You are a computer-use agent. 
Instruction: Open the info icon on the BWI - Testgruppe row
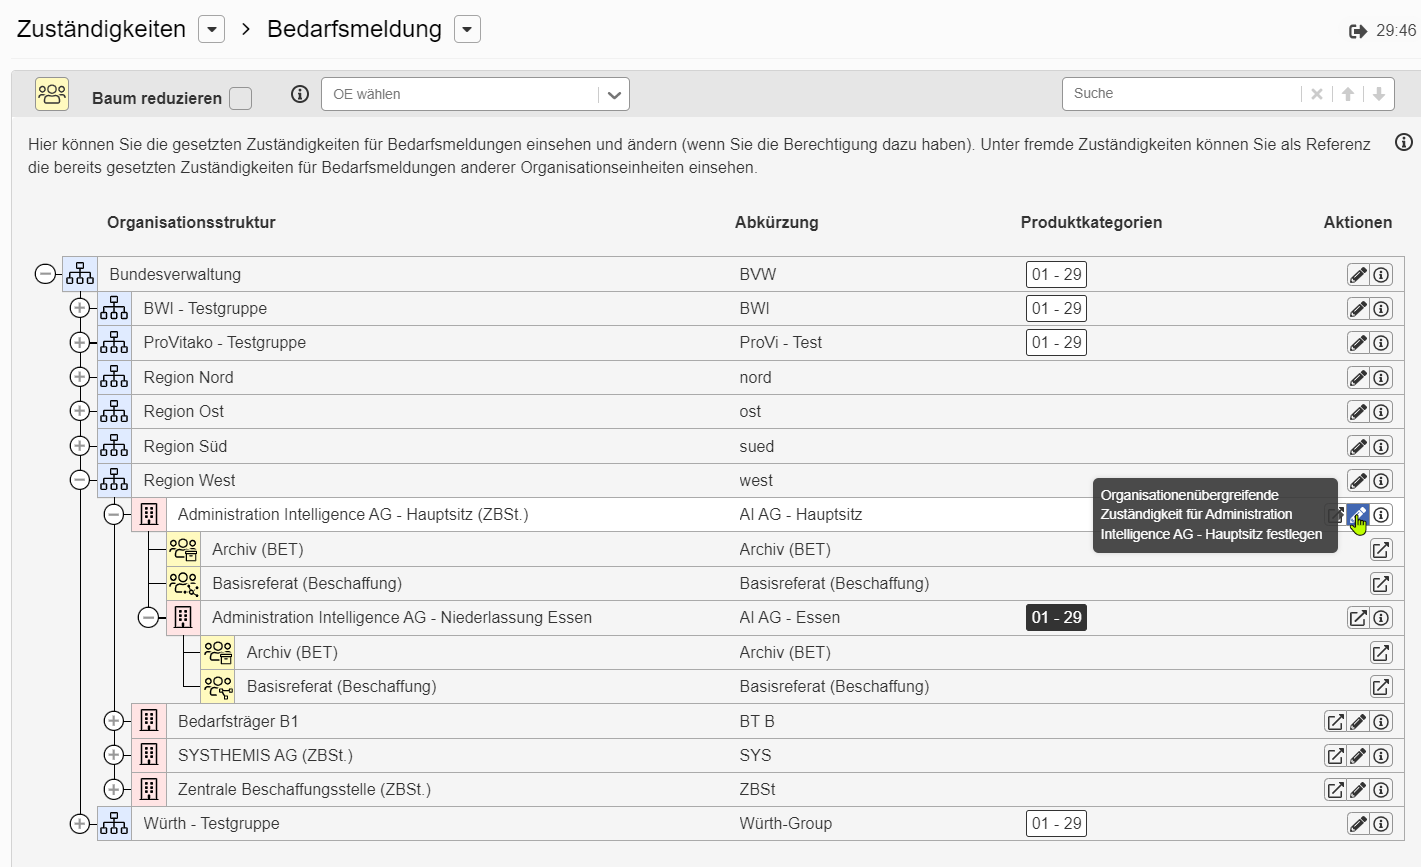tap(1381, 308)
